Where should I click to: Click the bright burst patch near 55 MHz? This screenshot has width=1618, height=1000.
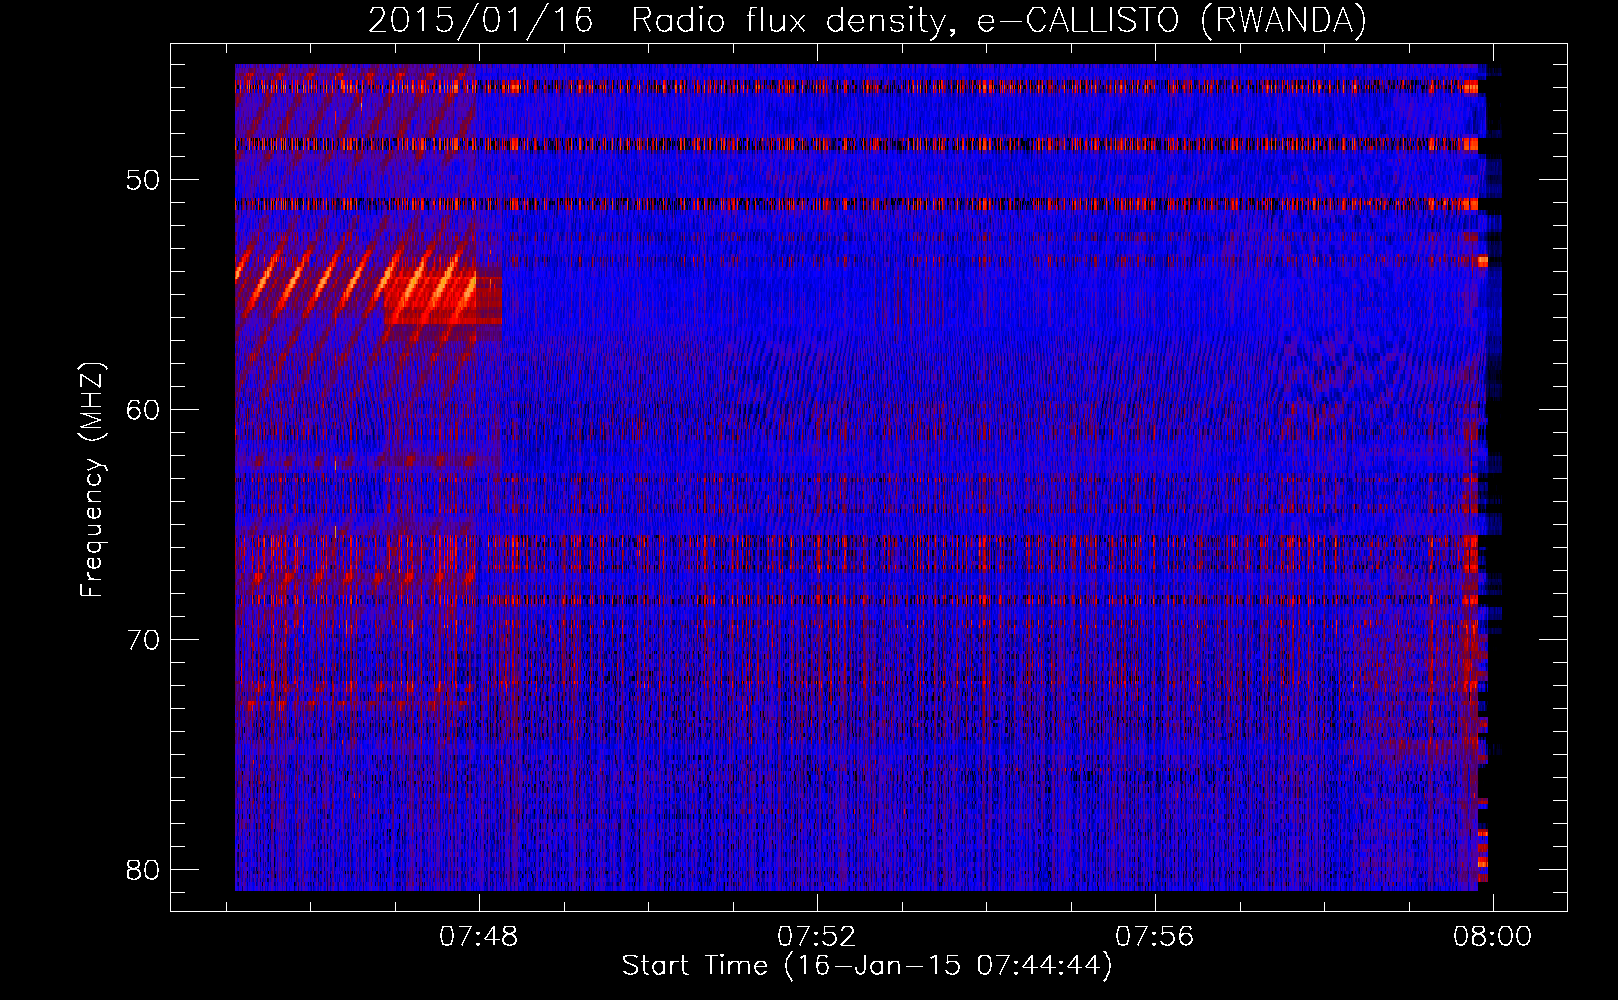pos(442,298)
